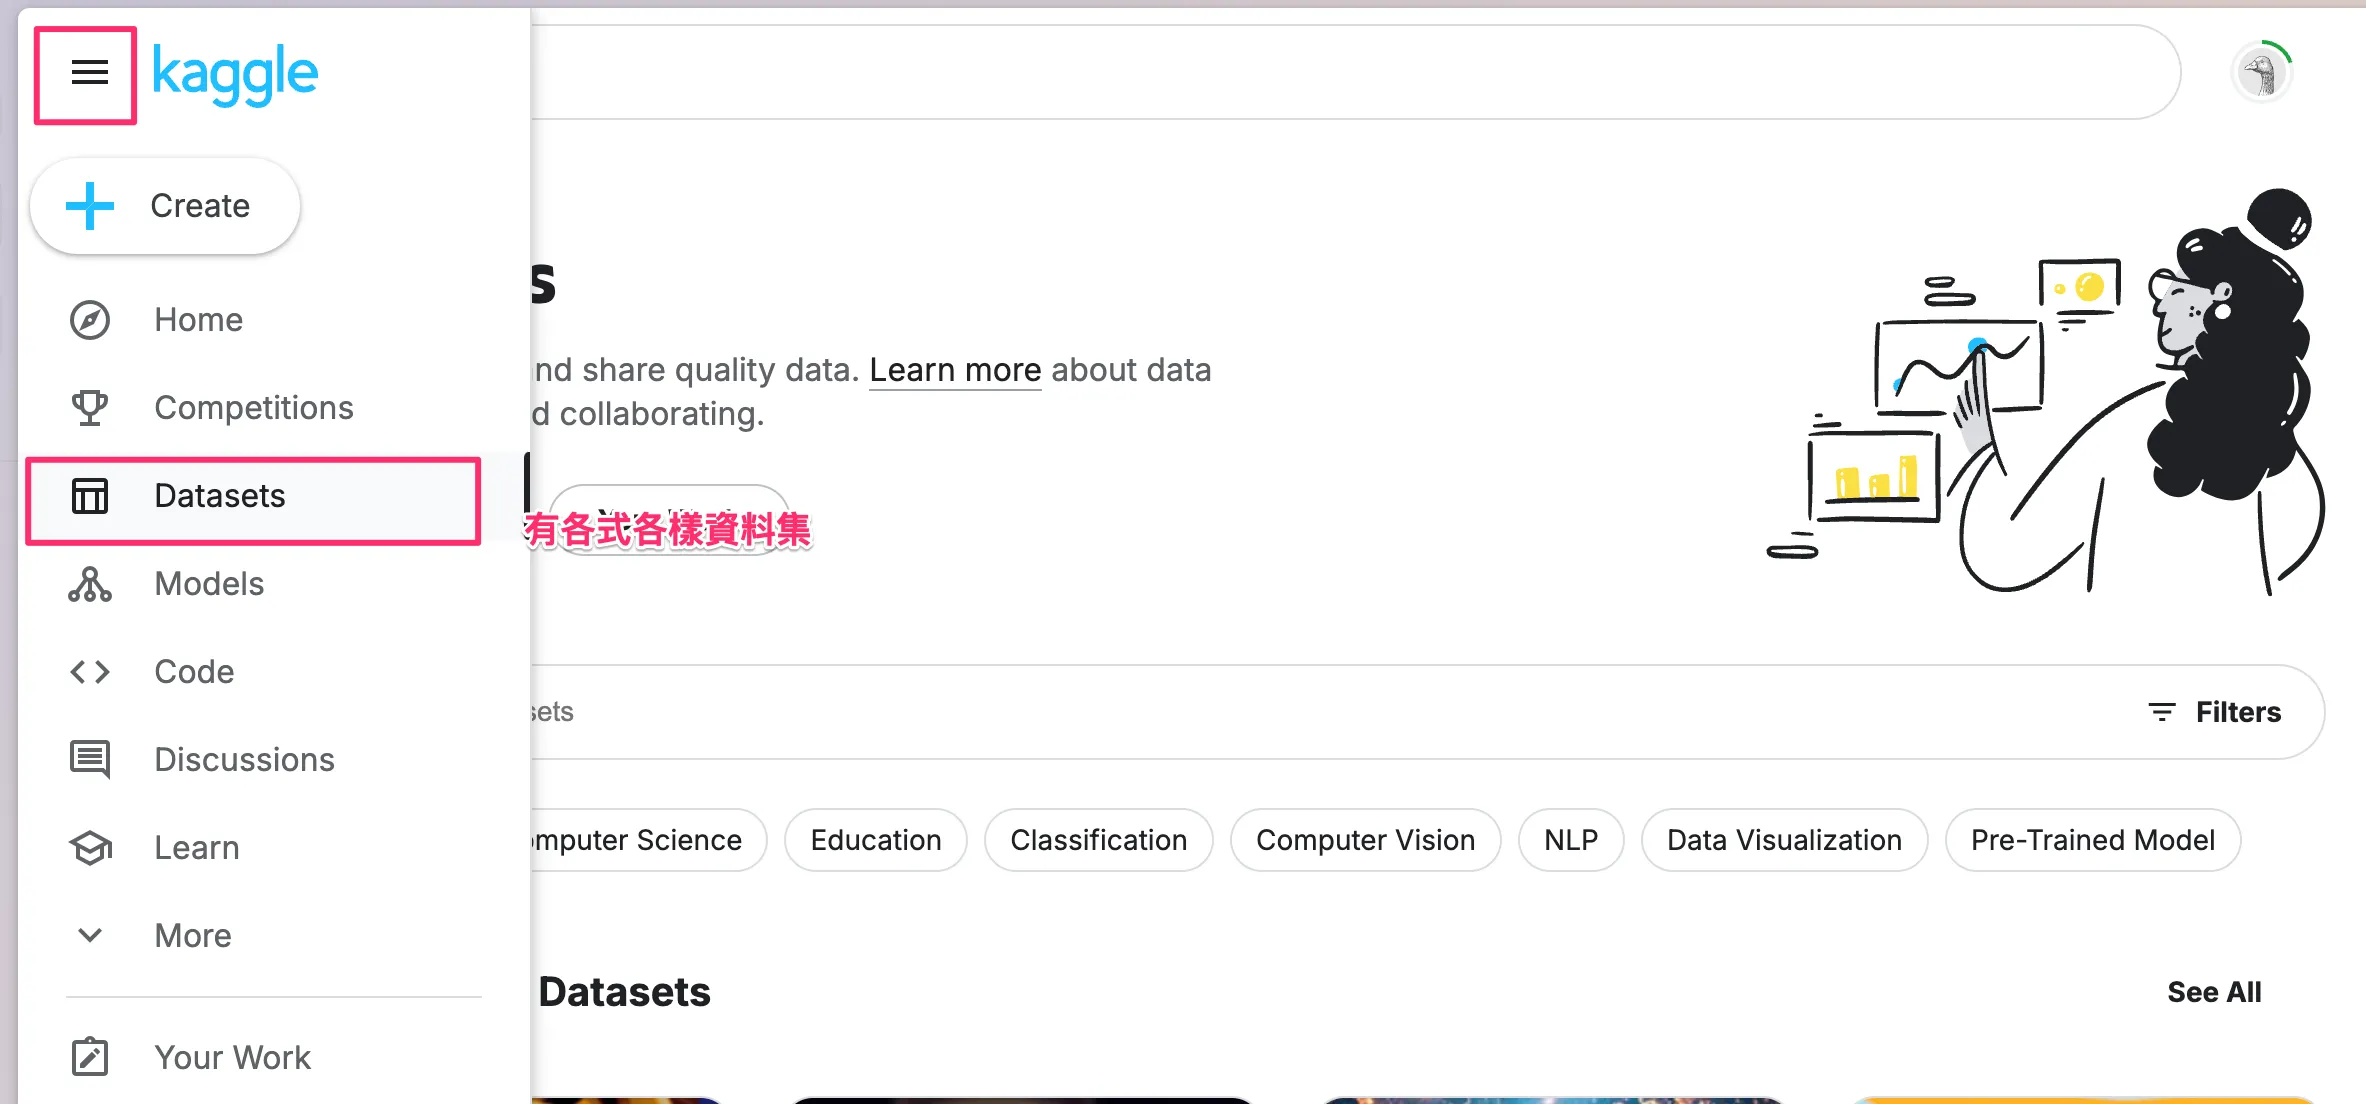Expand the More menu chevron
The height and width of the screenshot is (1104, 2366).
pos(90,936)
